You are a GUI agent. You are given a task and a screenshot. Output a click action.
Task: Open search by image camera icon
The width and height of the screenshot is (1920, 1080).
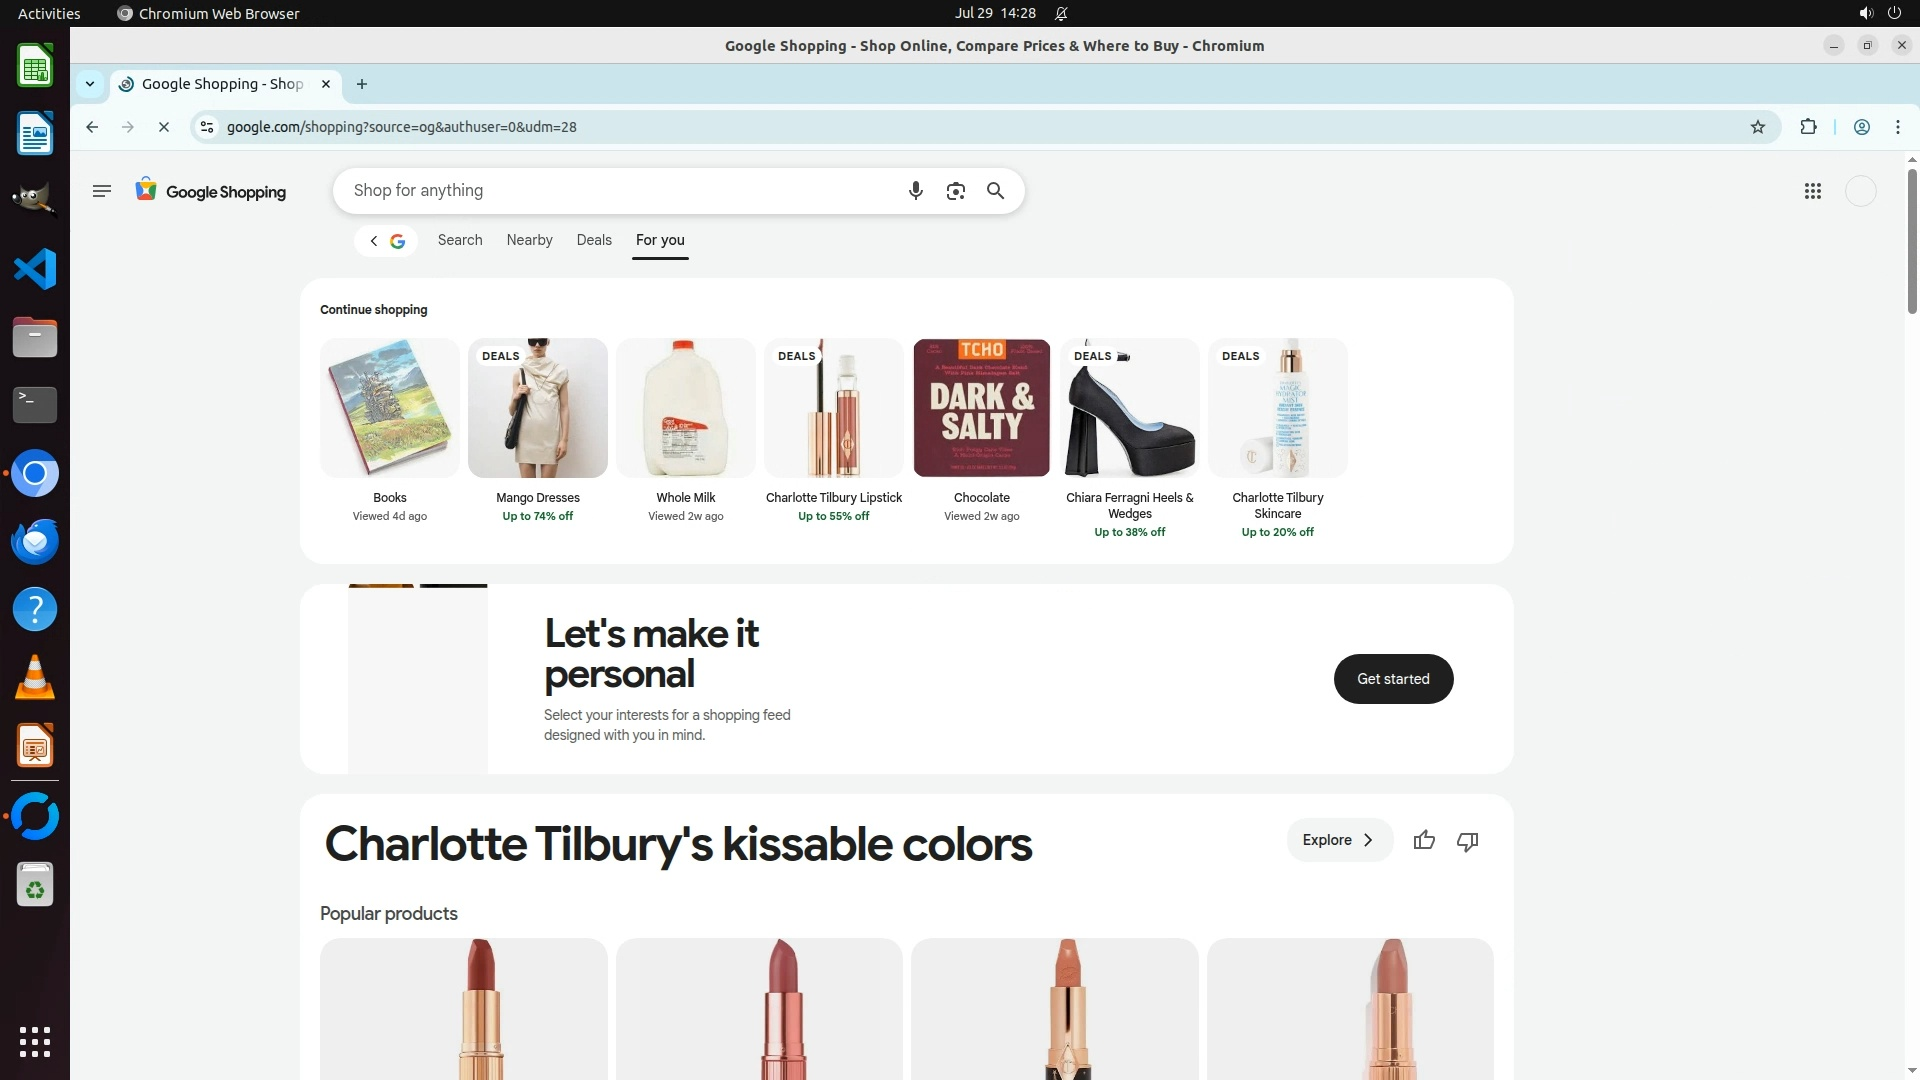955,191
